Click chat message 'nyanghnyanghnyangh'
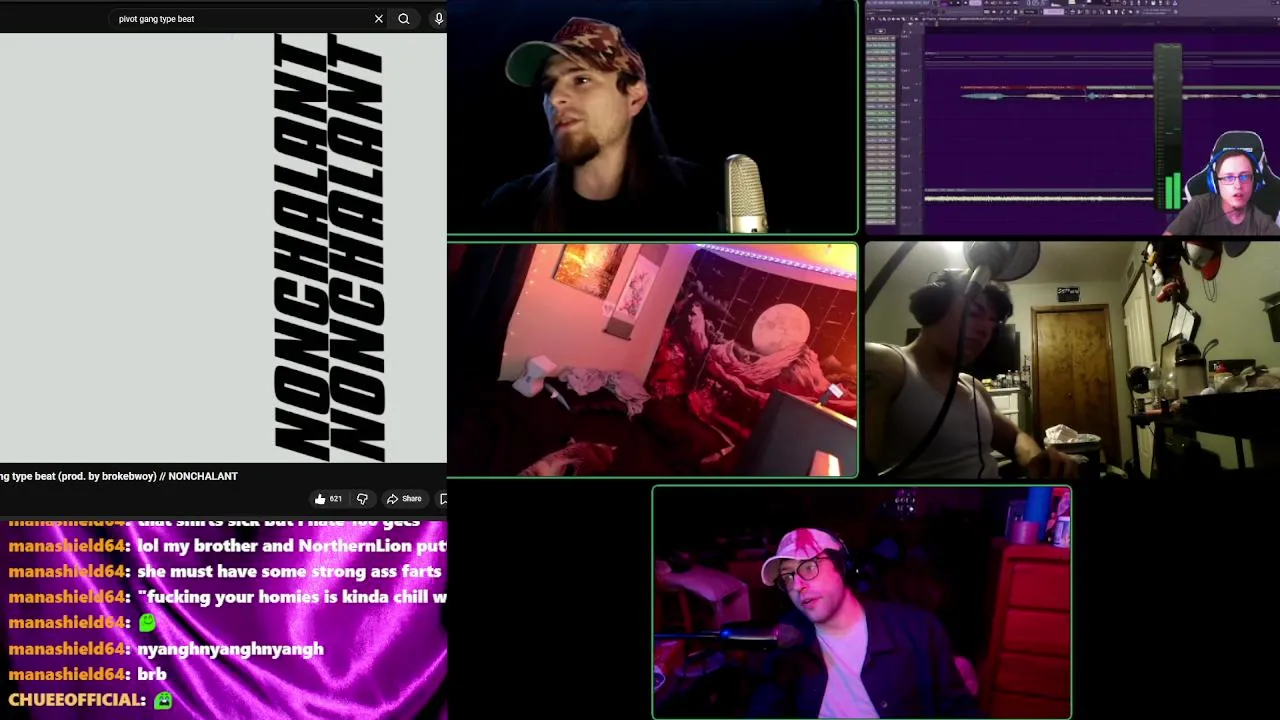Screen dimensions: 1280x720 coord(230,649)
